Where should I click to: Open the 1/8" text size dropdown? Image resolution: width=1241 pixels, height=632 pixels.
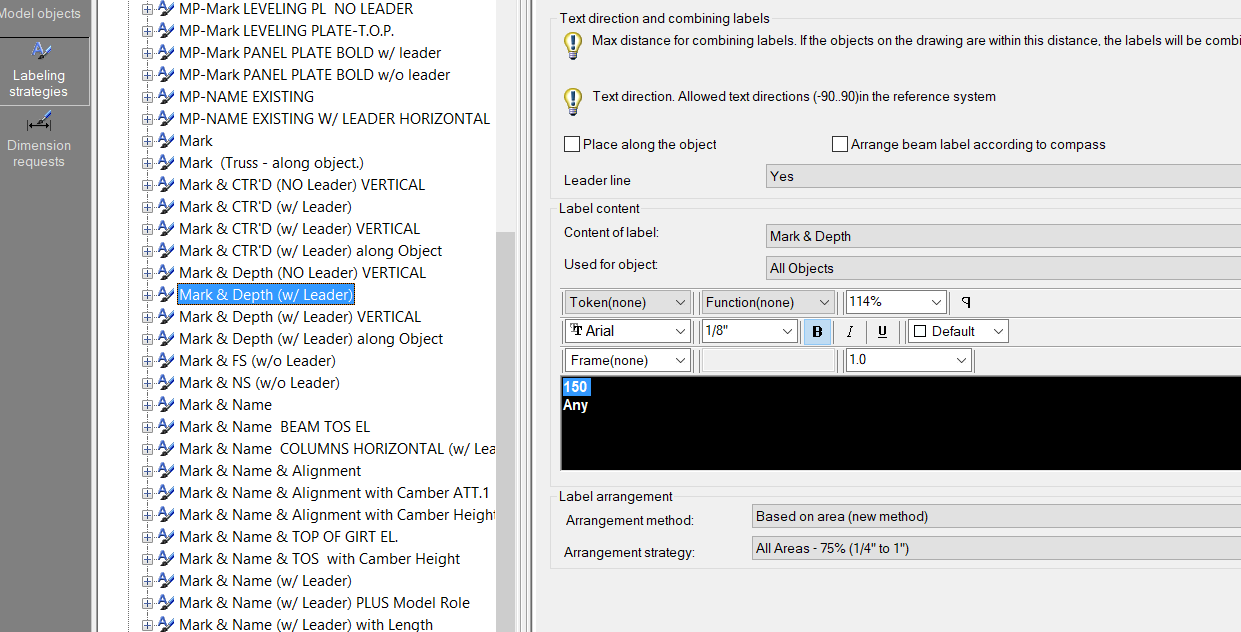tap(749, 331)
